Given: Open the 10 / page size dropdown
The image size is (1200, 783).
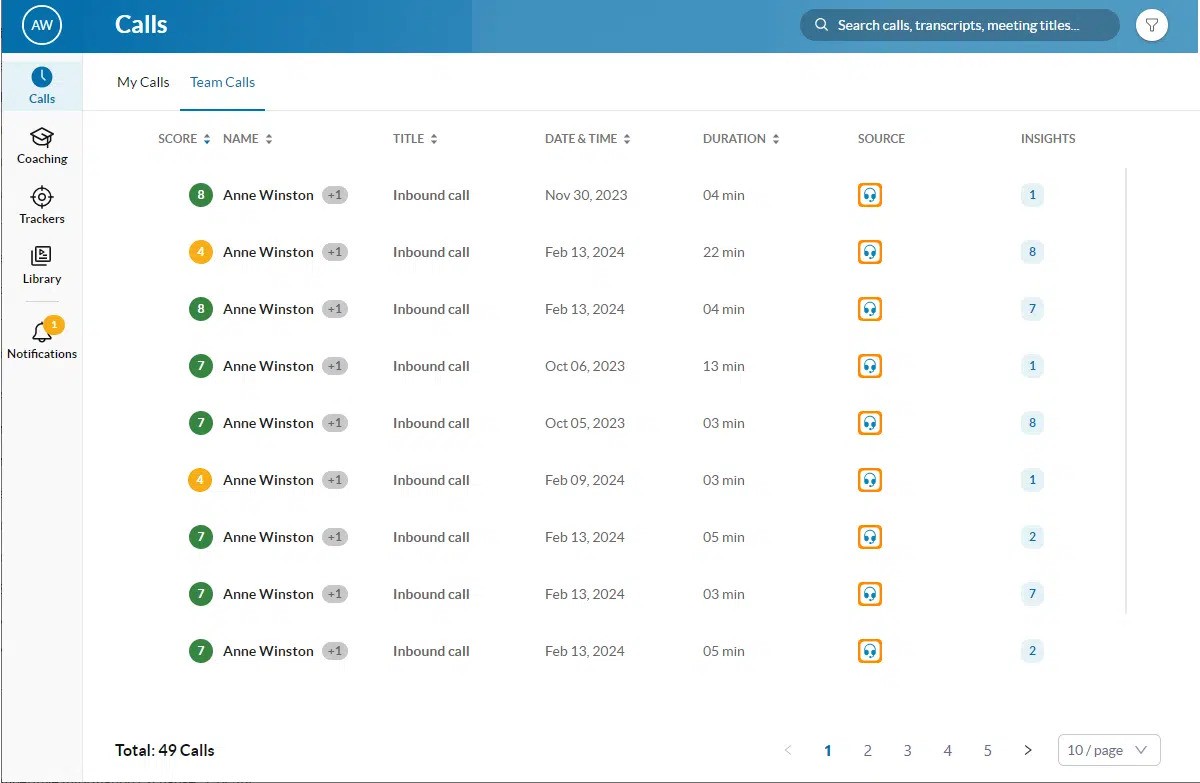Looking at the screenshot, I should click(x=1109, y=750).
